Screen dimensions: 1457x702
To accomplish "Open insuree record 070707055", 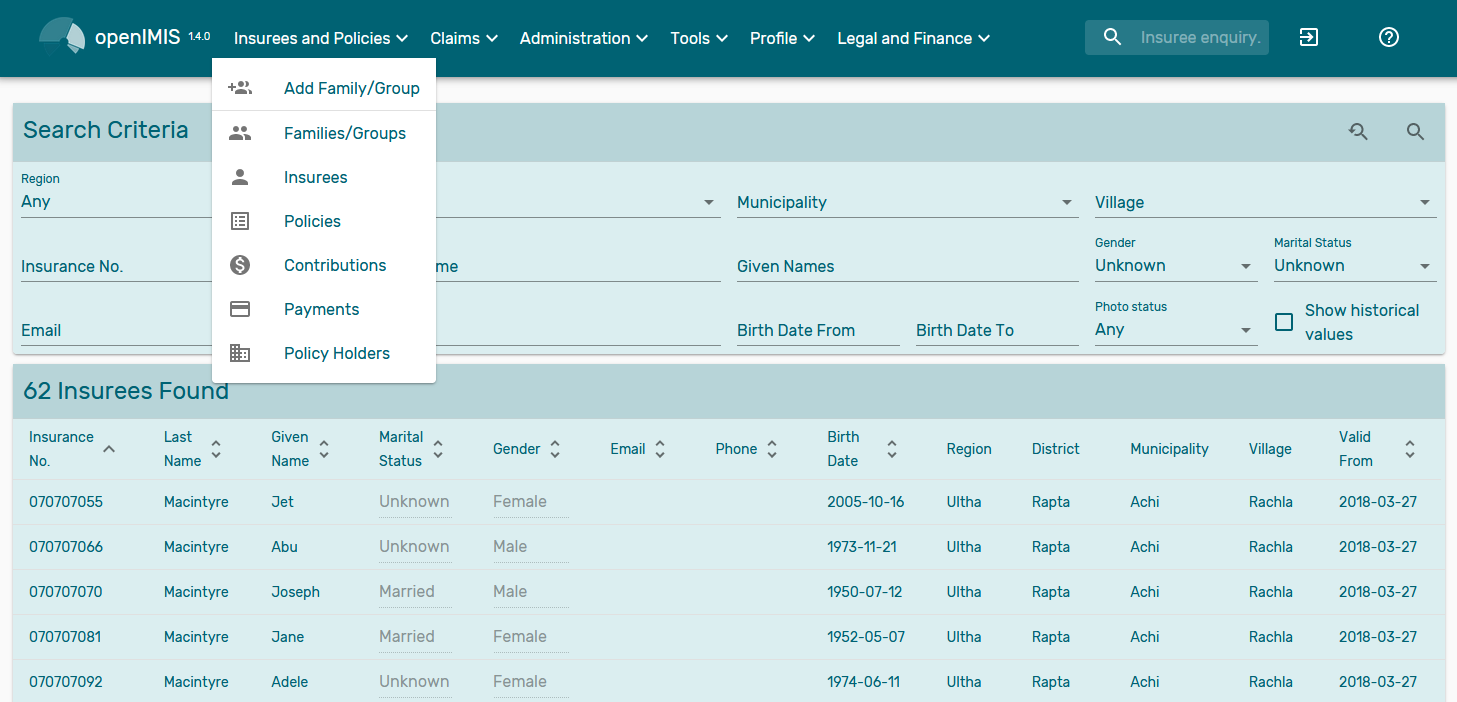I will (x=65, y=501).
